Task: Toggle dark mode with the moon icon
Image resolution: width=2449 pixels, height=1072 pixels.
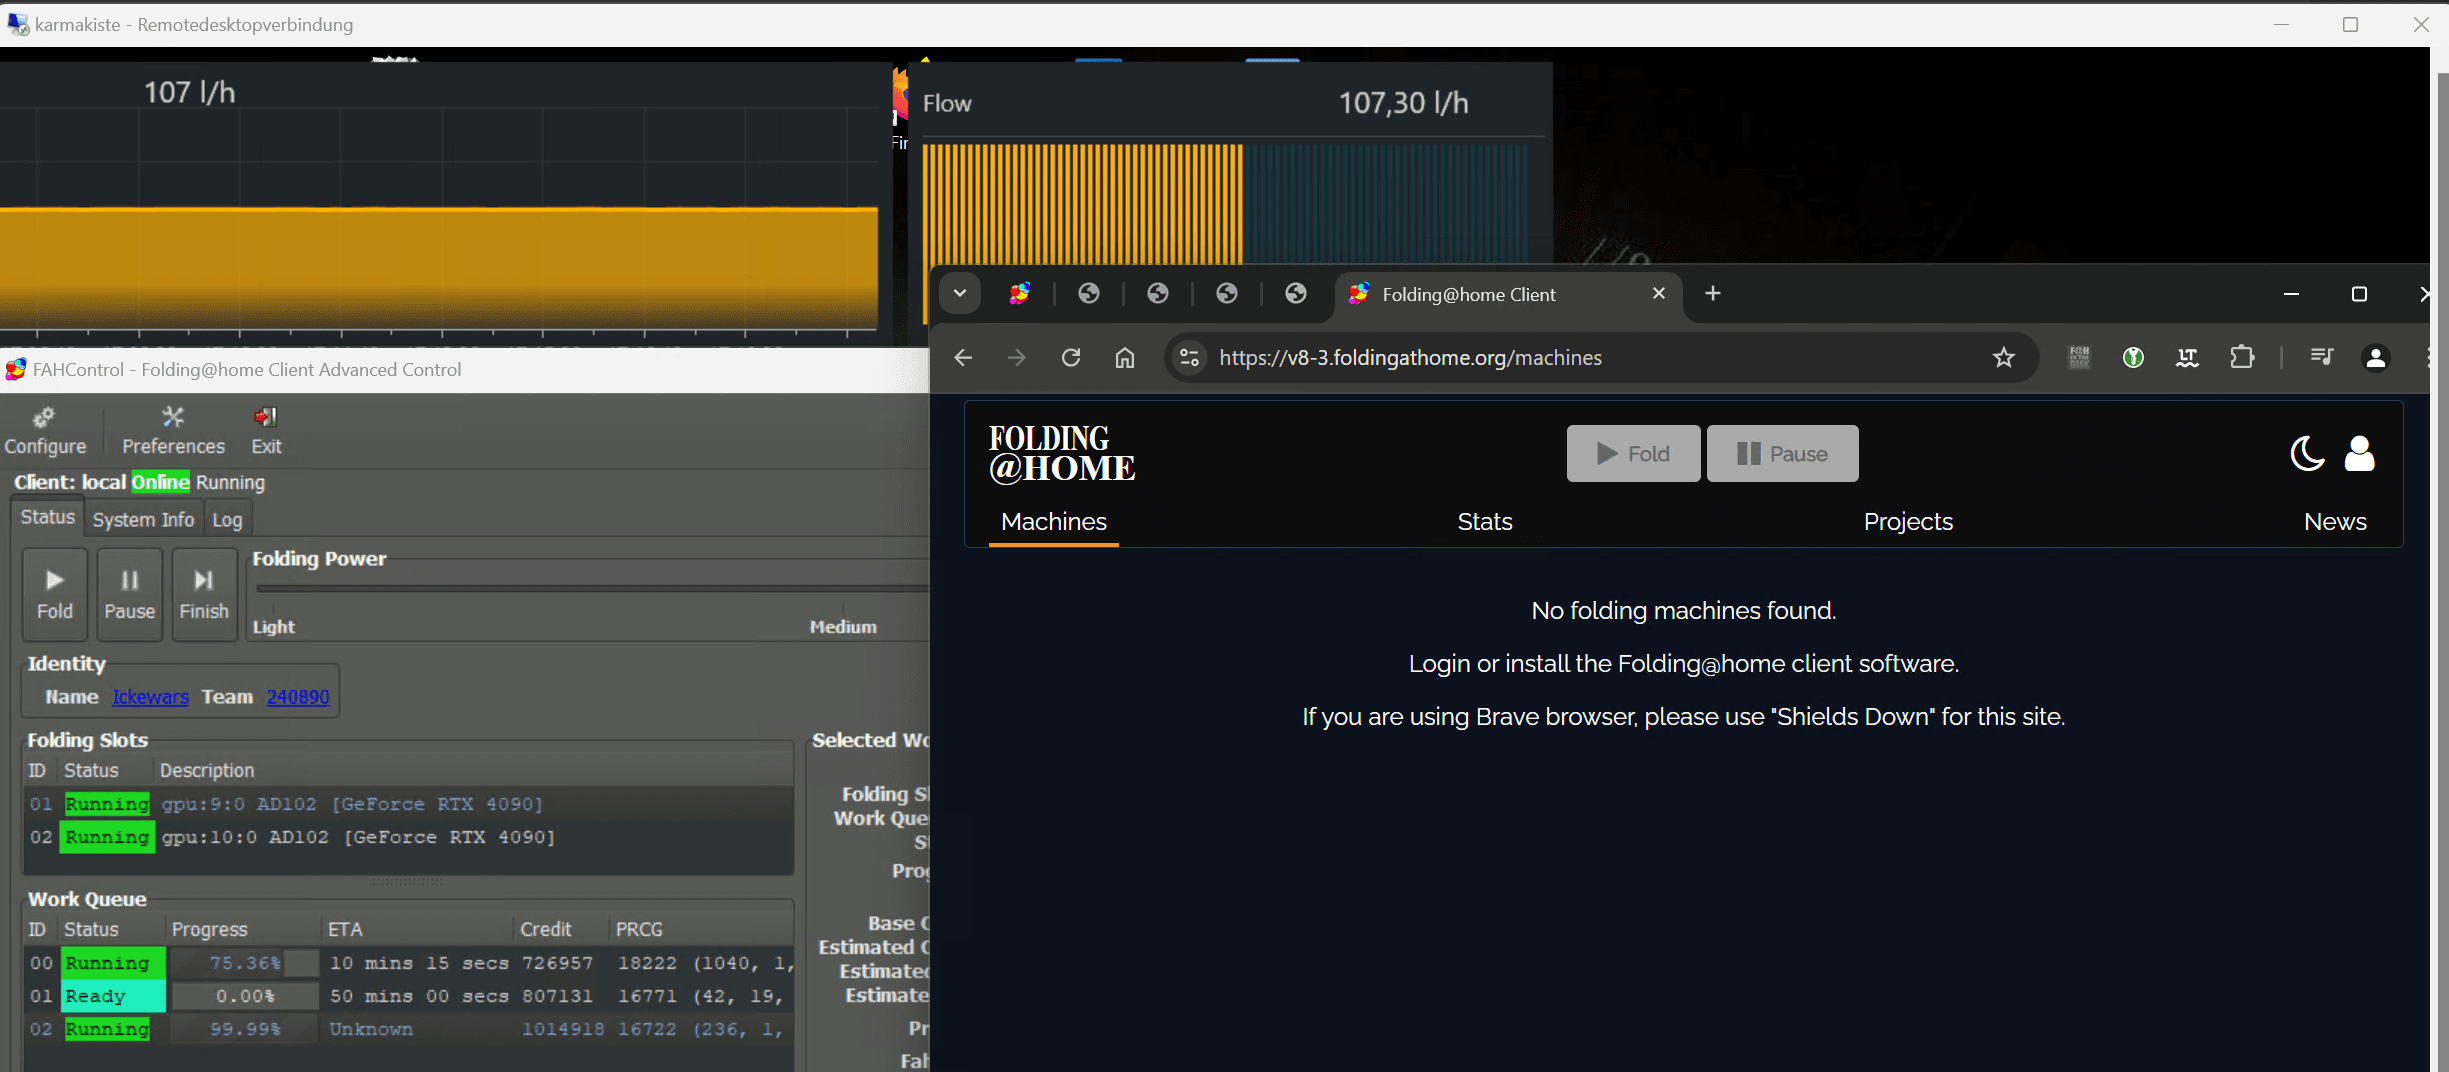Action: coord(2307,453)
